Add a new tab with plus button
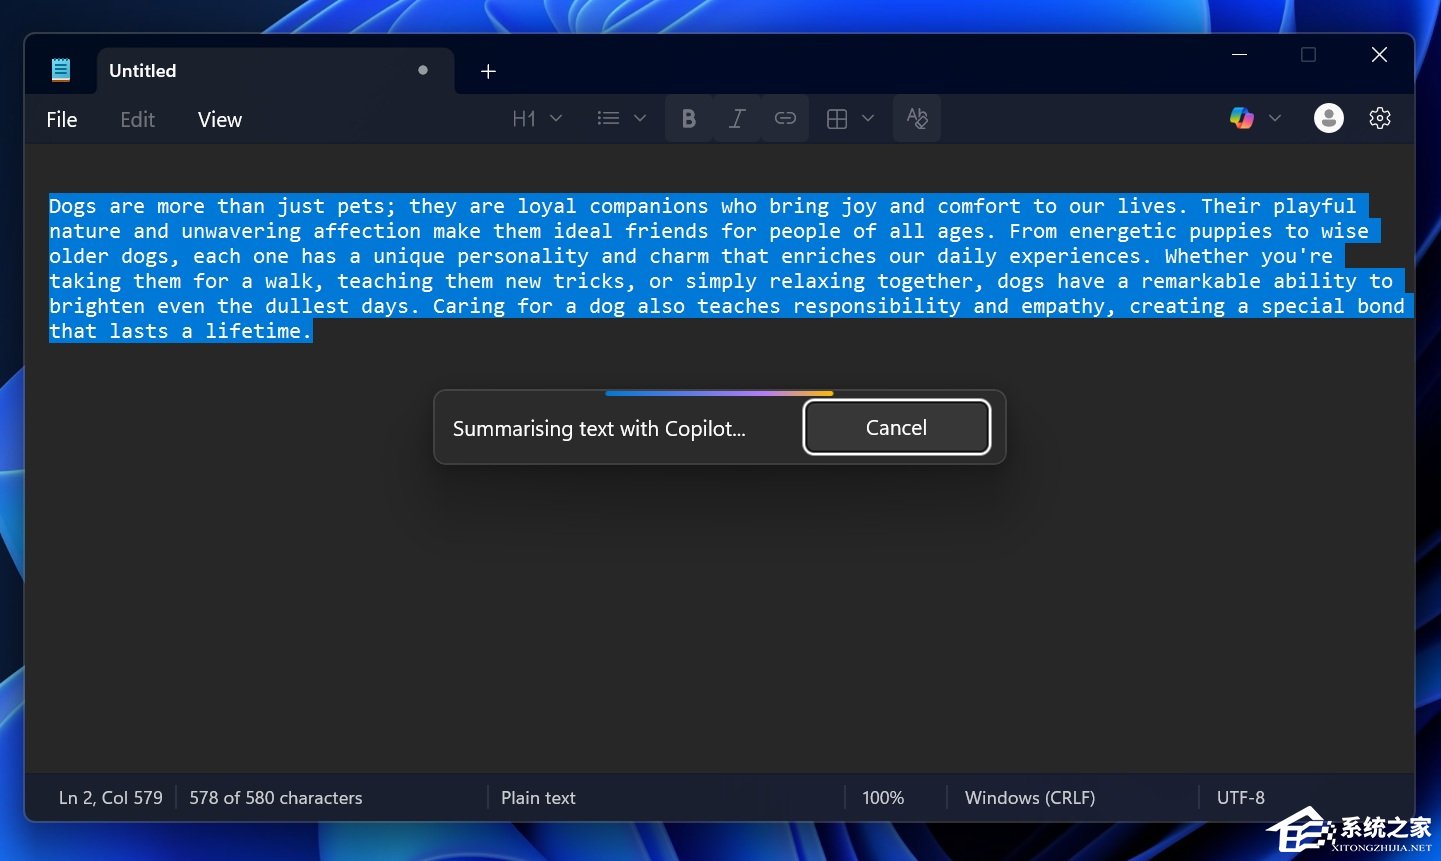Screen dimensions: 1441x861 point(488,71)
